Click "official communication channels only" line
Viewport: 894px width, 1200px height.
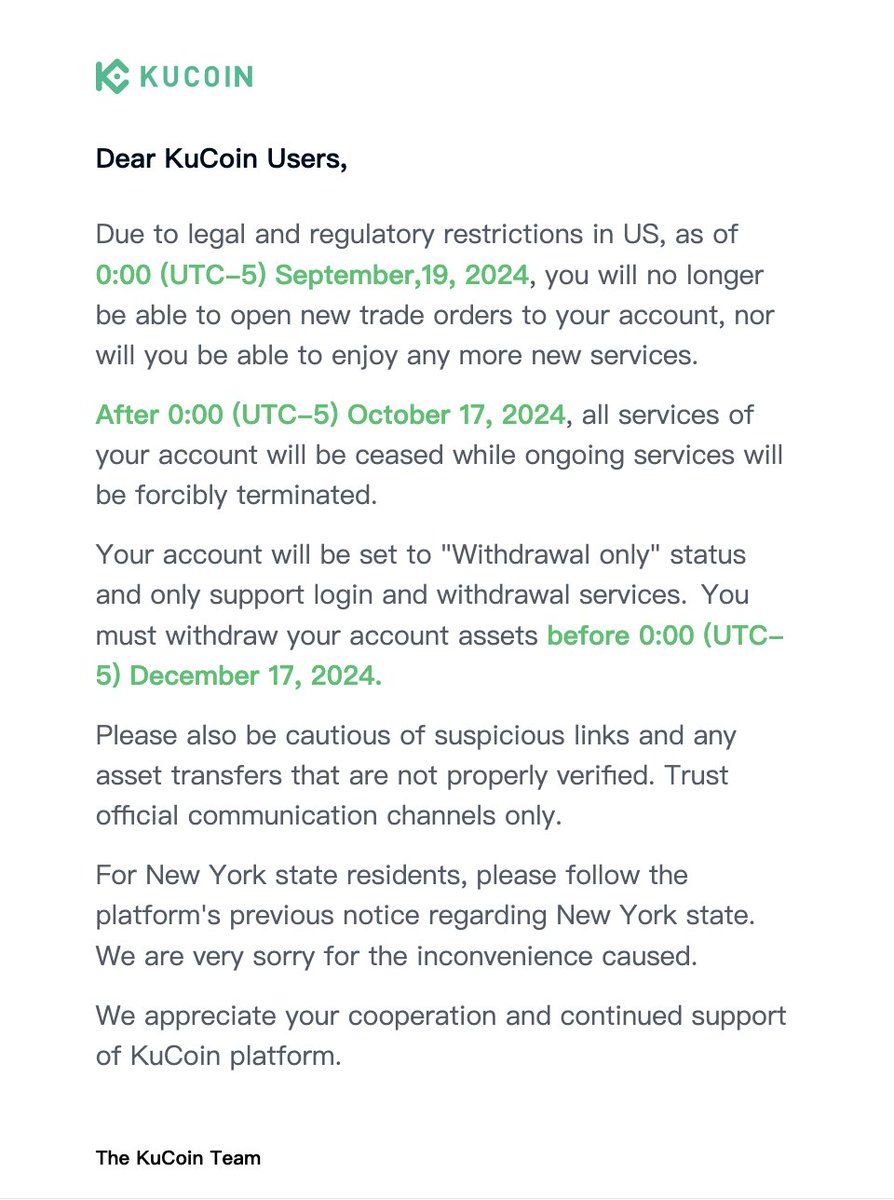tap(329, 815)
